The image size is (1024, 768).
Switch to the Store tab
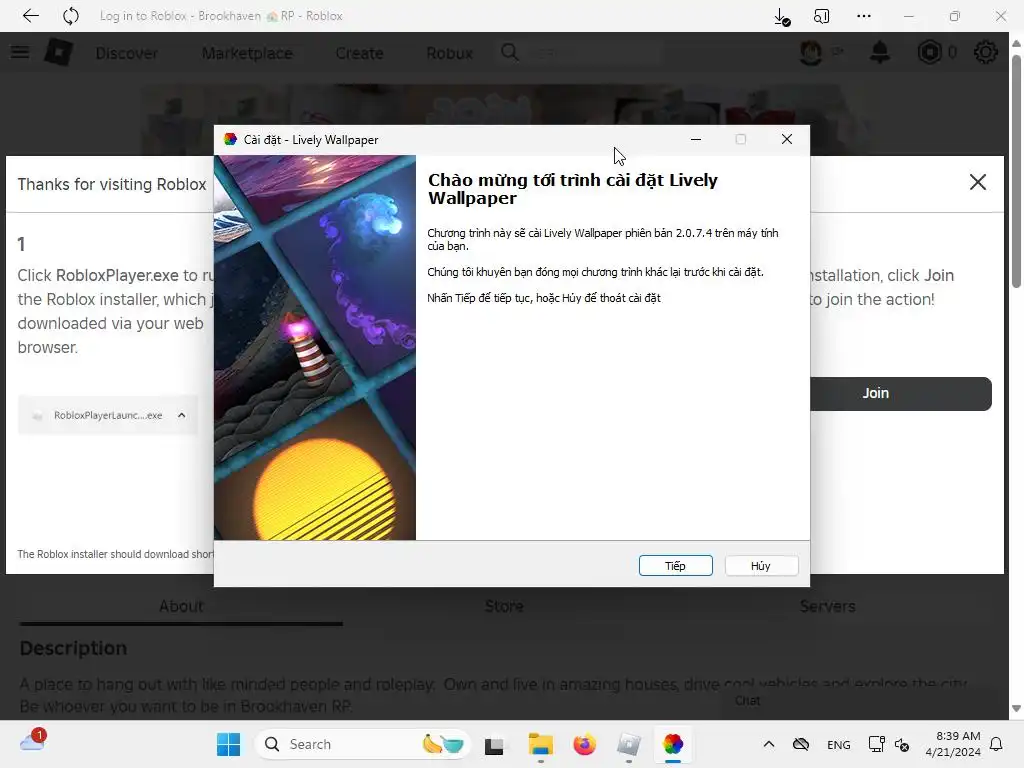504,607
